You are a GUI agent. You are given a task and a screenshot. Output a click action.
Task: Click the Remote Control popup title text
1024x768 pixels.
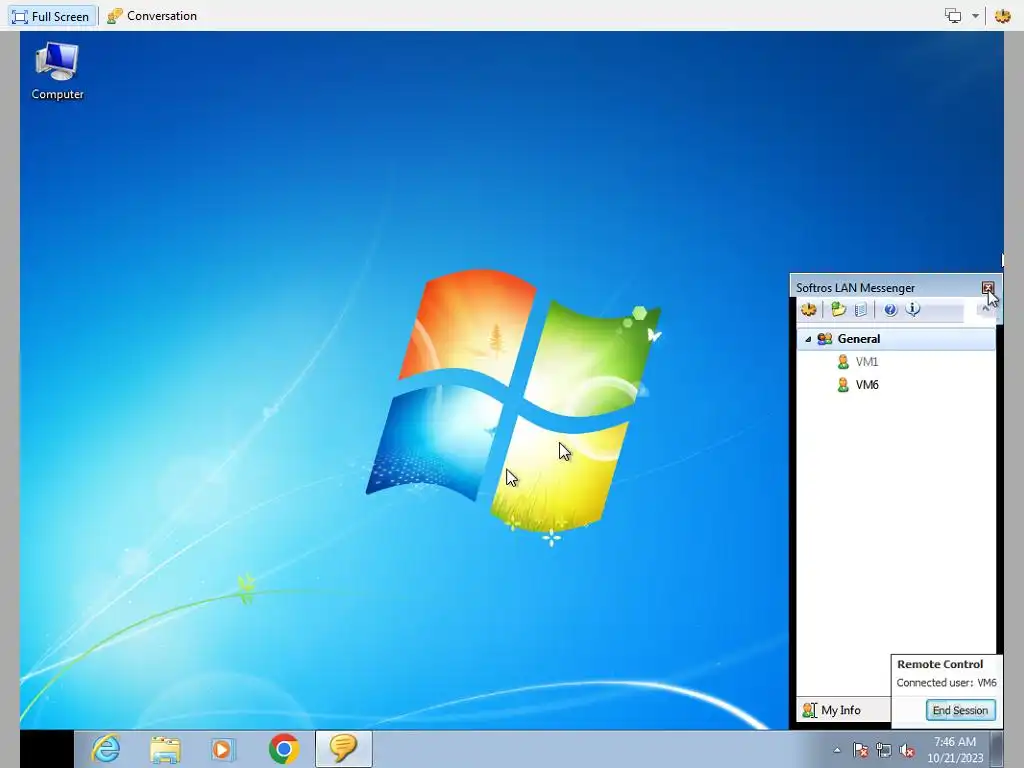pos(940,664)
